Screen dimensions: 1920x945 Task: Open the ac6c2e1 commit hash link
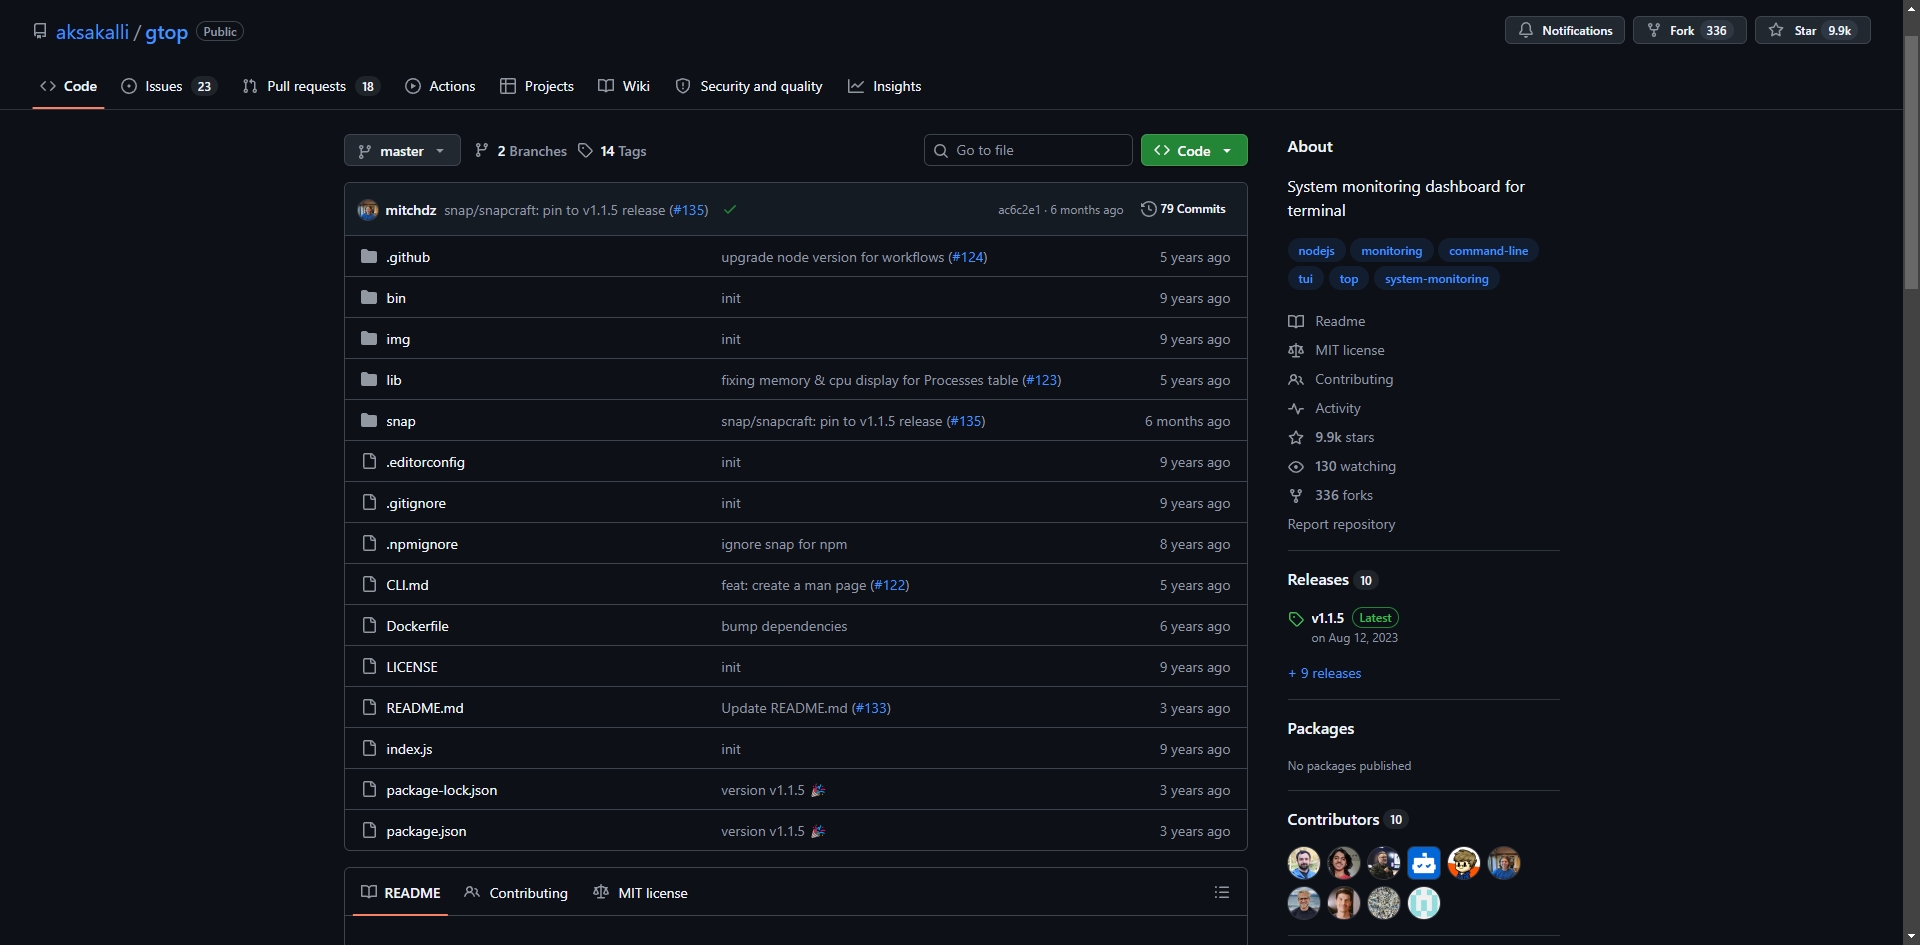[x=1019, y=210]
